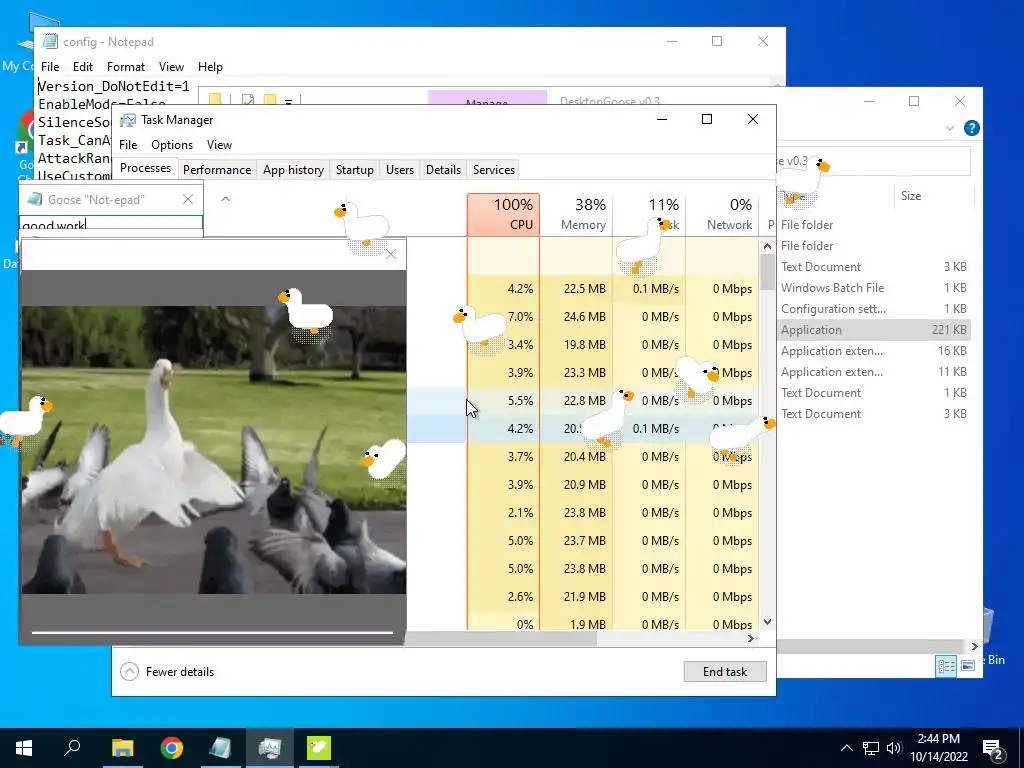
Task: Close the Goose Not-epad window
Action: pyautogui.click(x=187, y=199)
